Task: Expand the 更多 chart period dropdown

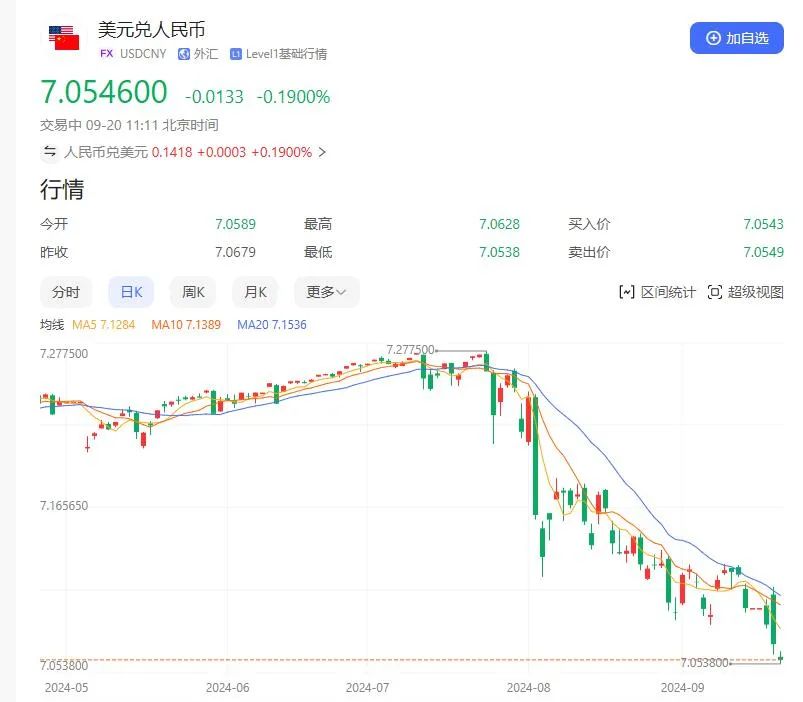Action: coord(326,292)
